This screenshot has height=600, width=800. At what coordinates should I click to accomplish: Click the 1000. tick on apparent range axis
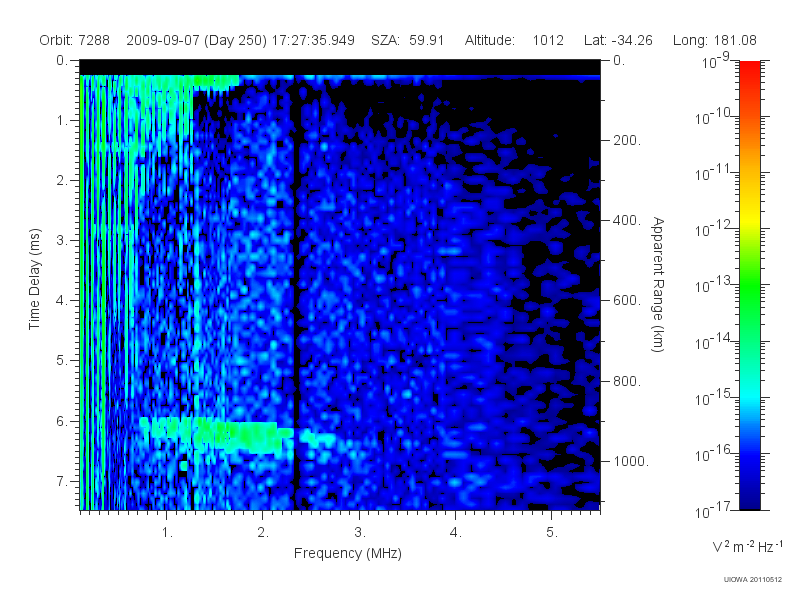point(631,461)
